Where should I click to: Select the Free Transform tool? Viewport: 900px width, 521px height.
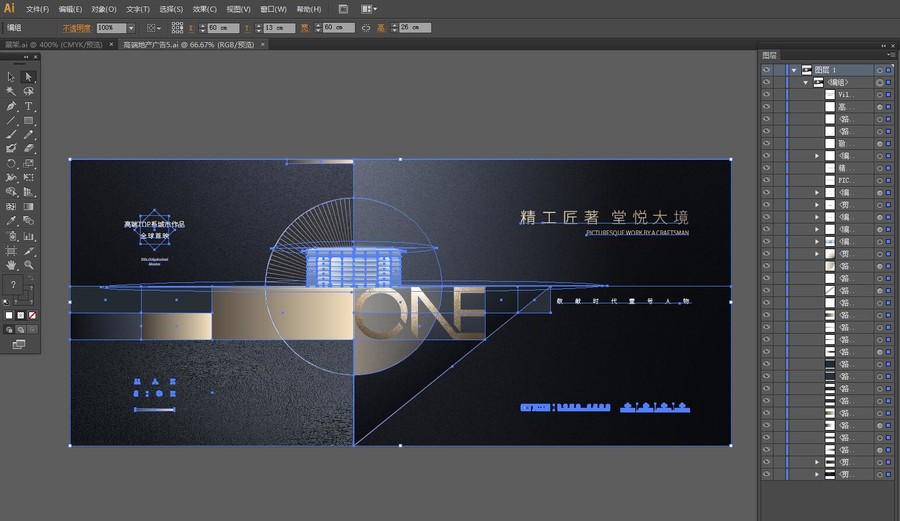[x=28, y=178]
